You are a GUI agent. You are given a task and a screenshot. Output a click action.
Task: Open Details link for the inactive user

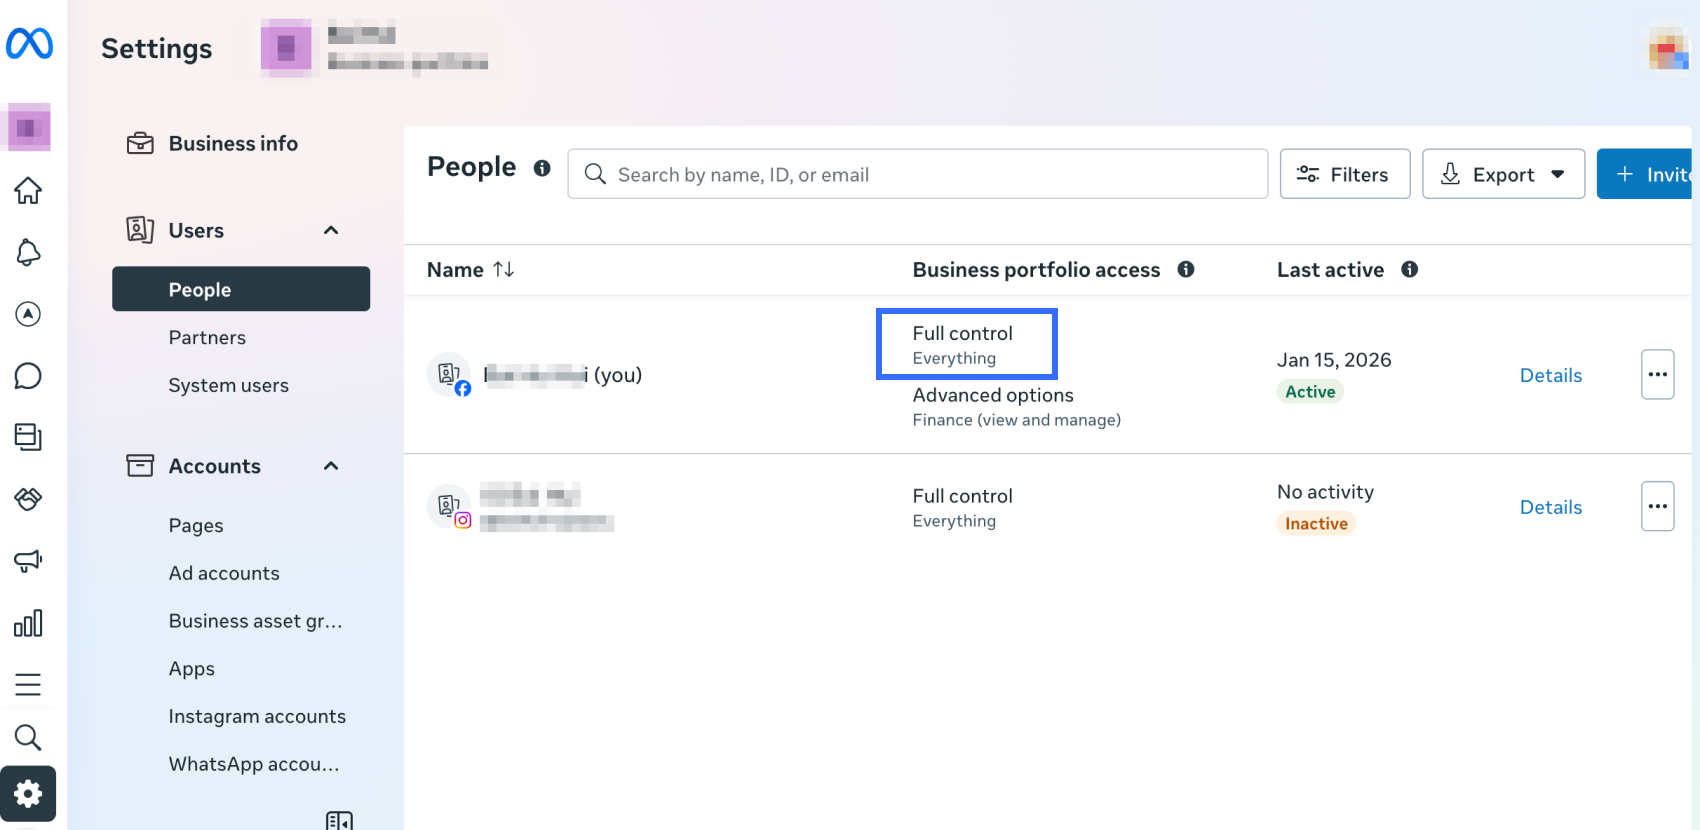point(1550,508)
